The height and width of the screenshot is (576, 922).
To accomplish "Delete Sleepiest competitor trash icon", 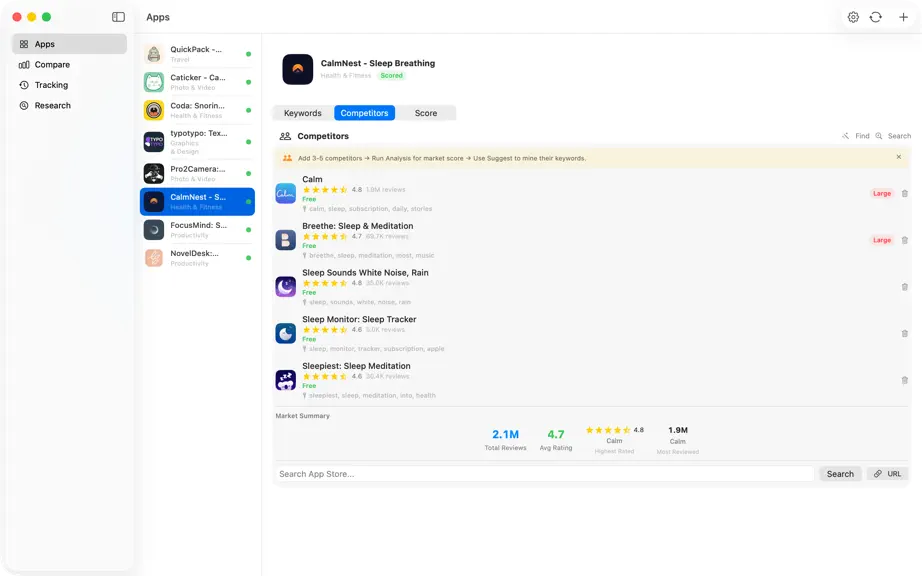I will 904,380.
